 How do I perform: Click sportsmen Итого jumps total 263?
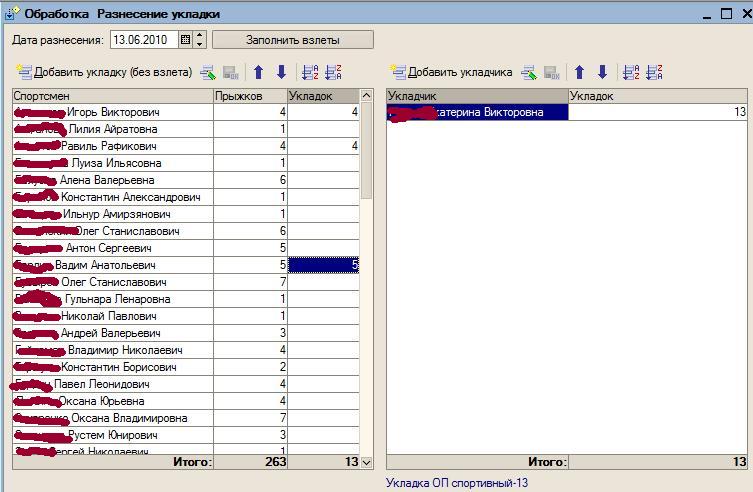[x=250, y=462]
